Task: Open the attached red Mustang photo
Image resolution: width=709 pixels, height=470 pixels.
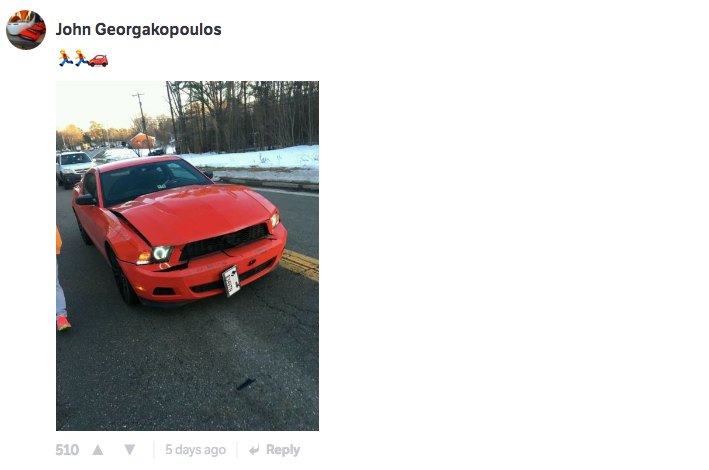Action: [x=187, y=256]
